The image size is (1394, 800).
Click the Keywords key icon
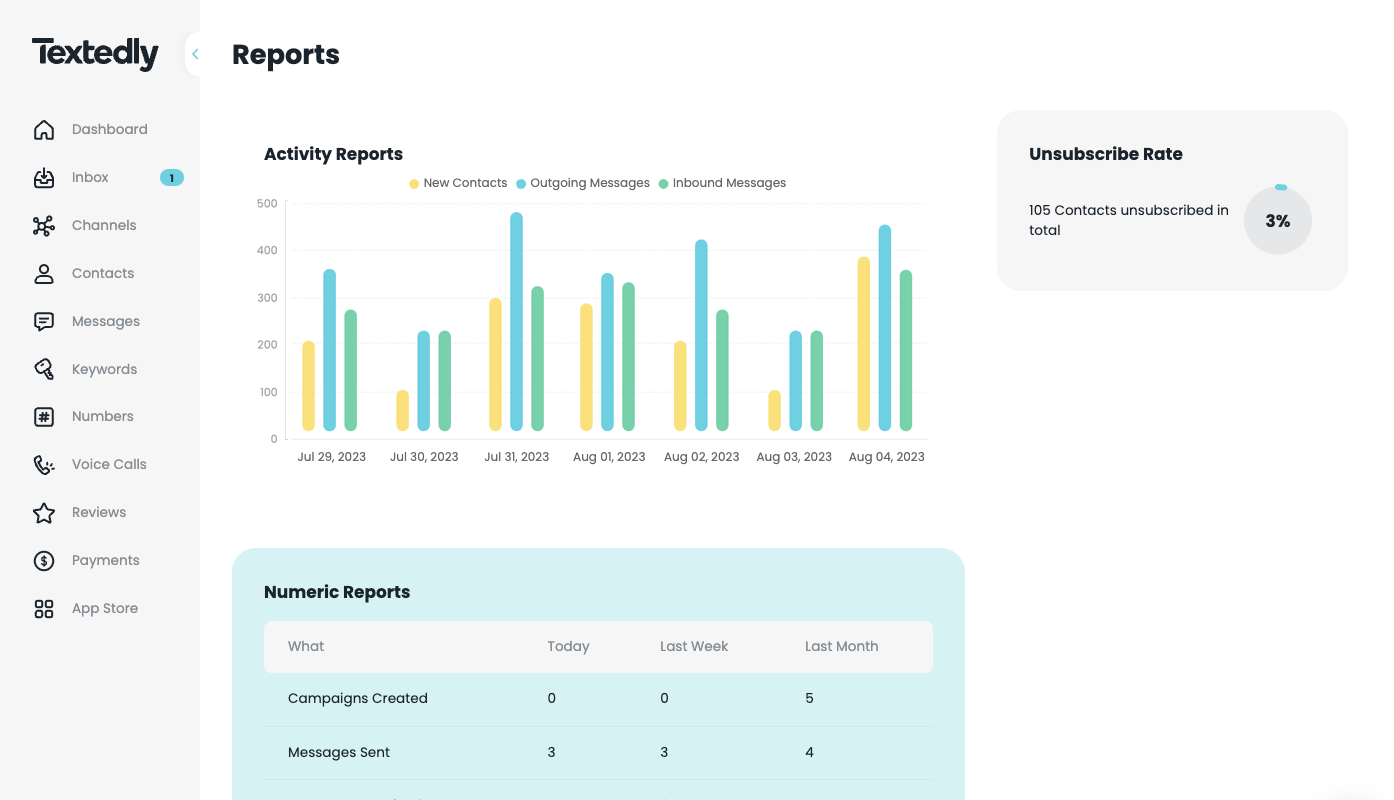pyautogui.click(x=44, y=369)
